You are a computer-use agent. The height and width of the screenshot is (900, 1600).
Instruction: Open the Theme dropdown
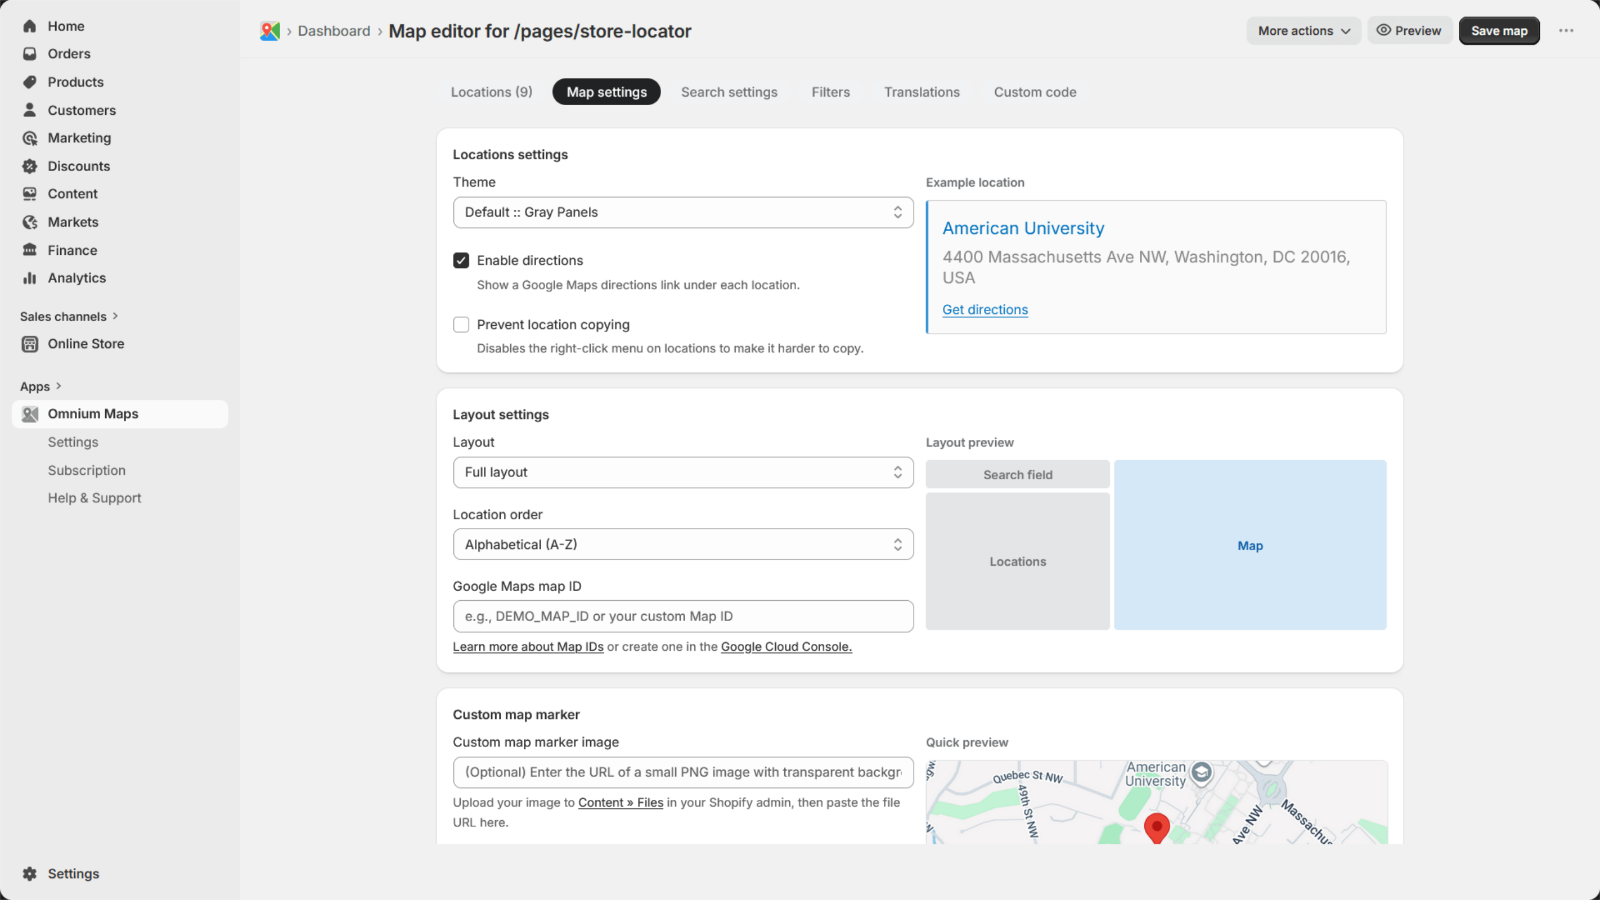pos(683,212)
